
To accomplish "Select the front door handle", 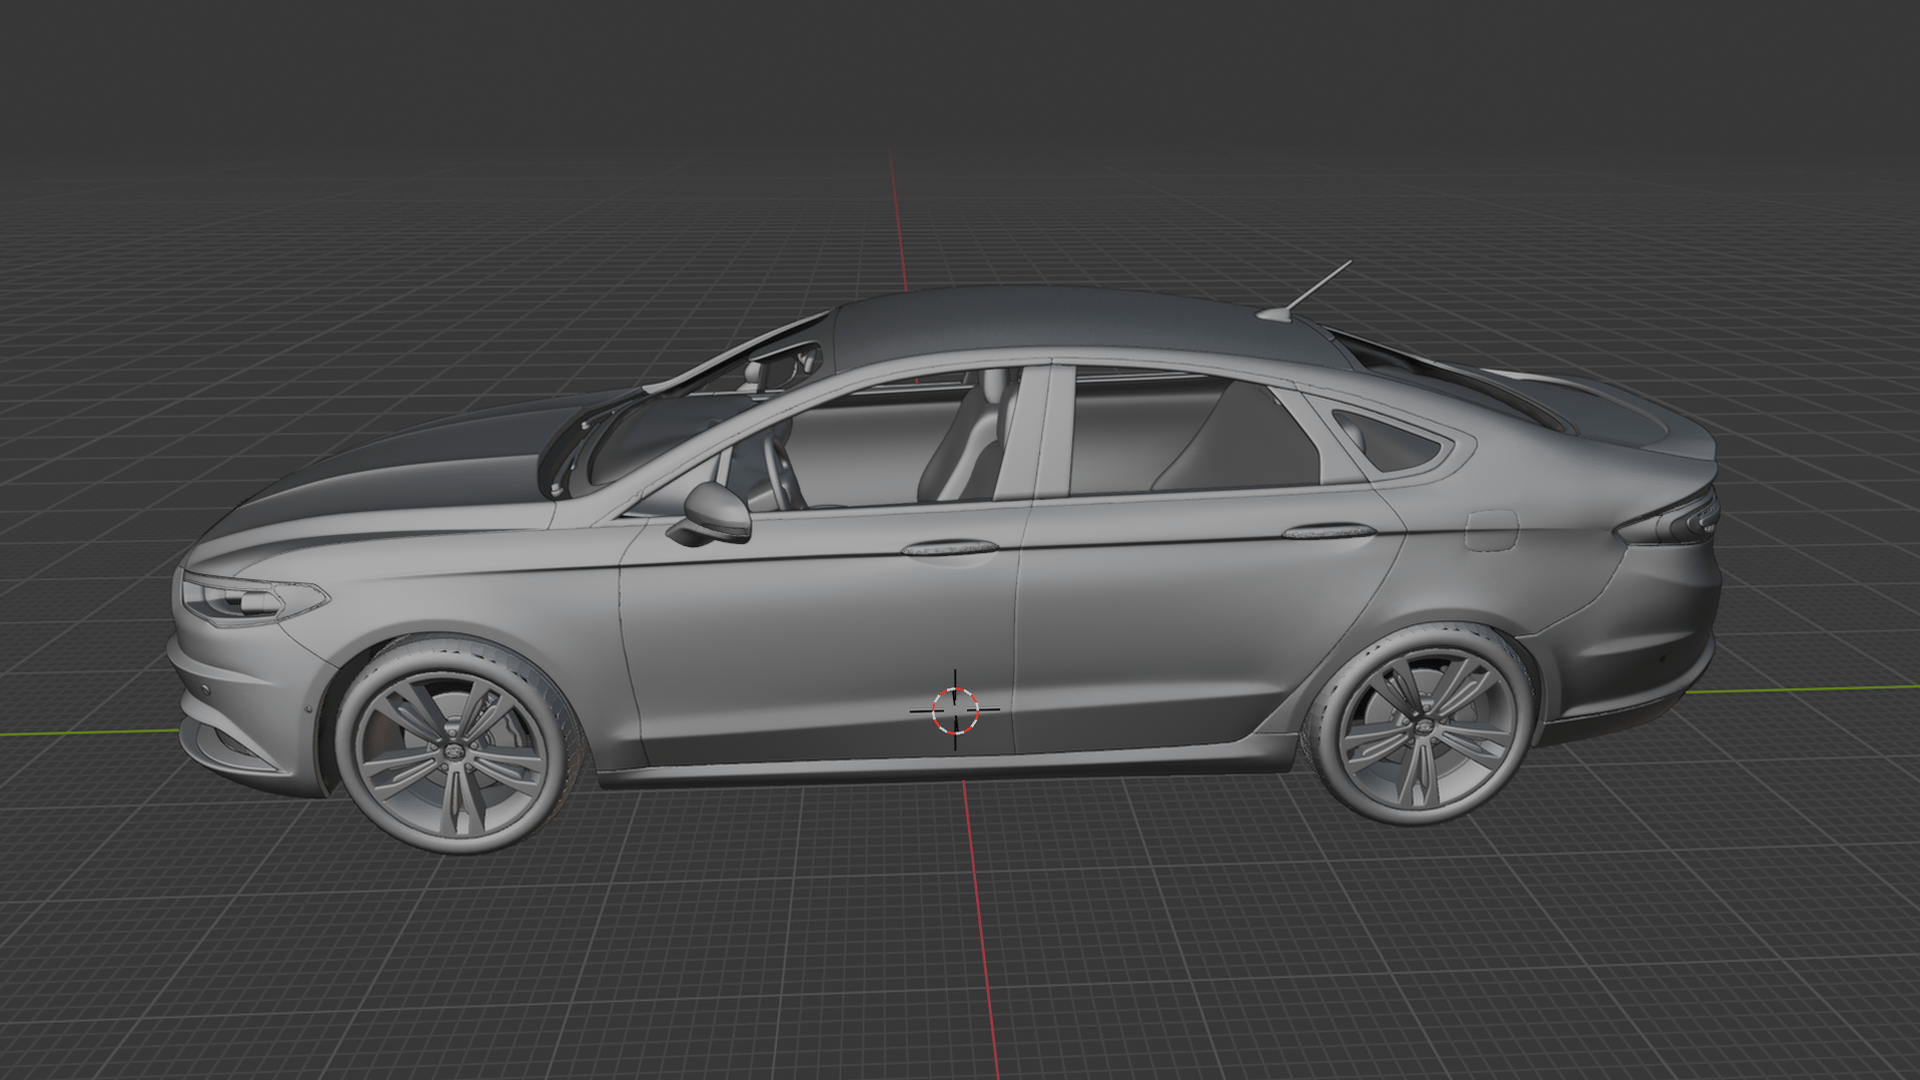I will [x=950, y=548].
